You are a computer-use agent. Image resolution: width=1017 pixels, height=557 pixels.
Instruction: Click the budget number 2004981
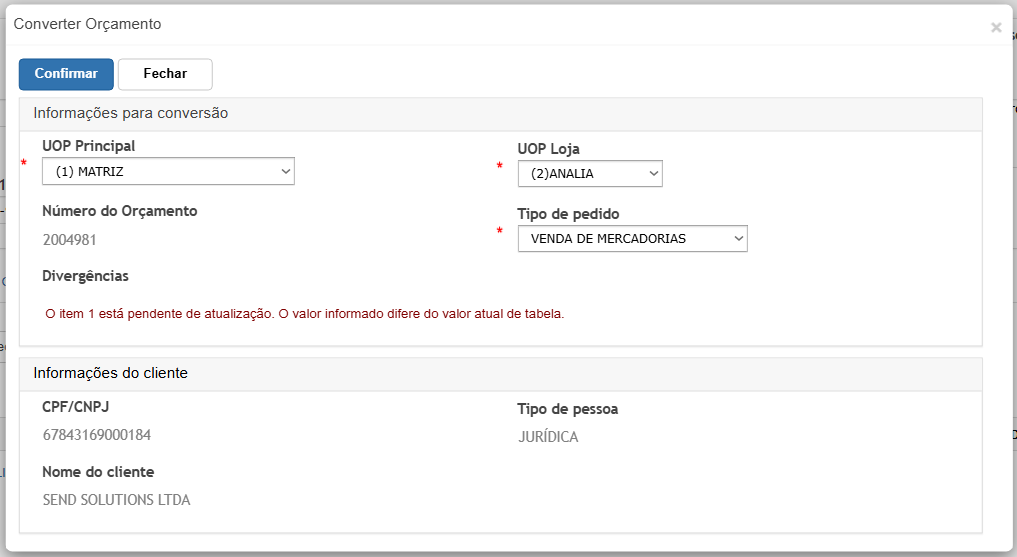coord(70,240)
